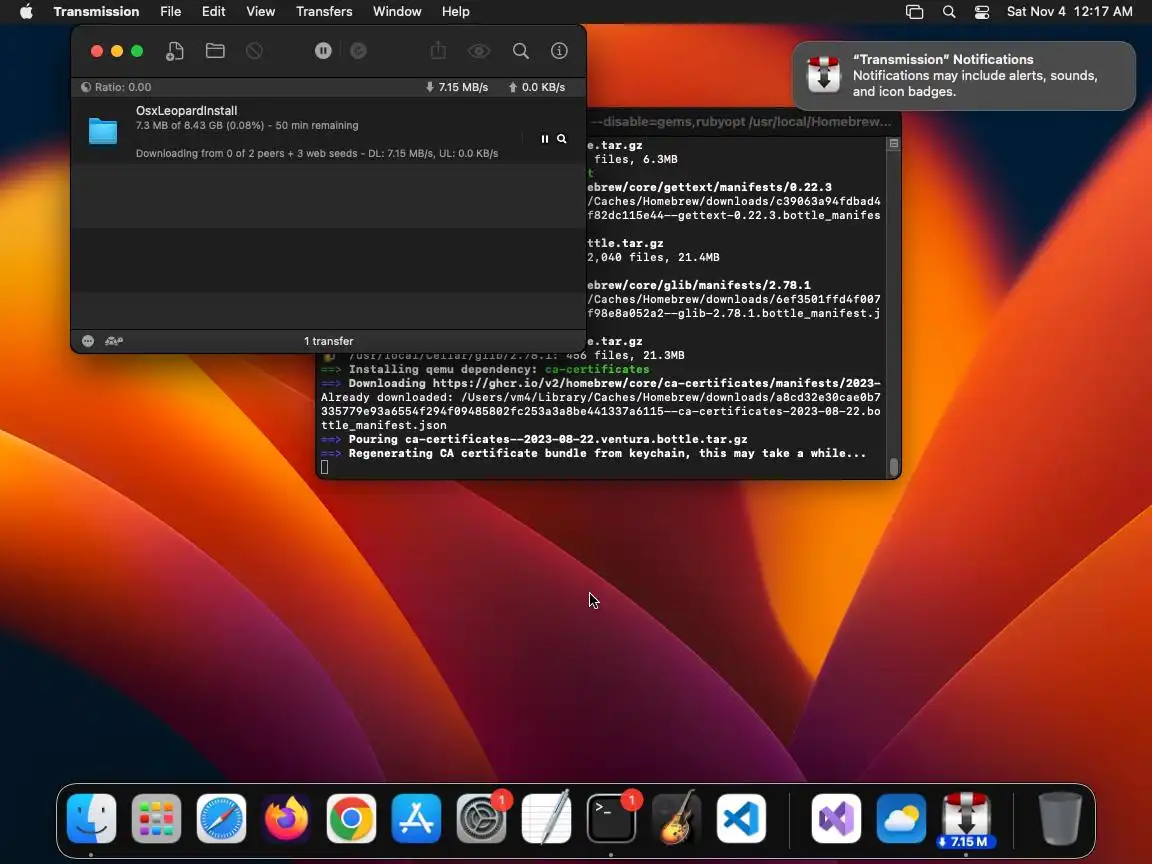The width and height of the screenshot is (1152, 864).
Task: Open the Apple menu
Action: coord(26,12)
